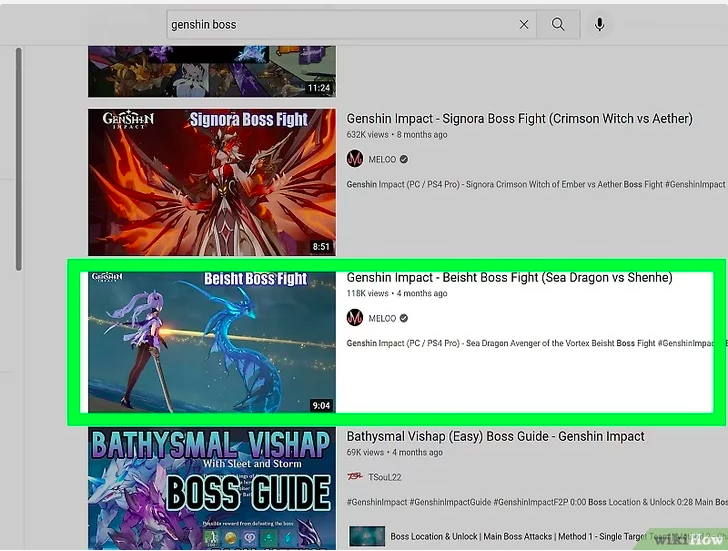This screenshot has height=551, width=728.
Task: Click MELOO channel name under Beisht video
Action: pyautogui.click(x=382, y=318)
